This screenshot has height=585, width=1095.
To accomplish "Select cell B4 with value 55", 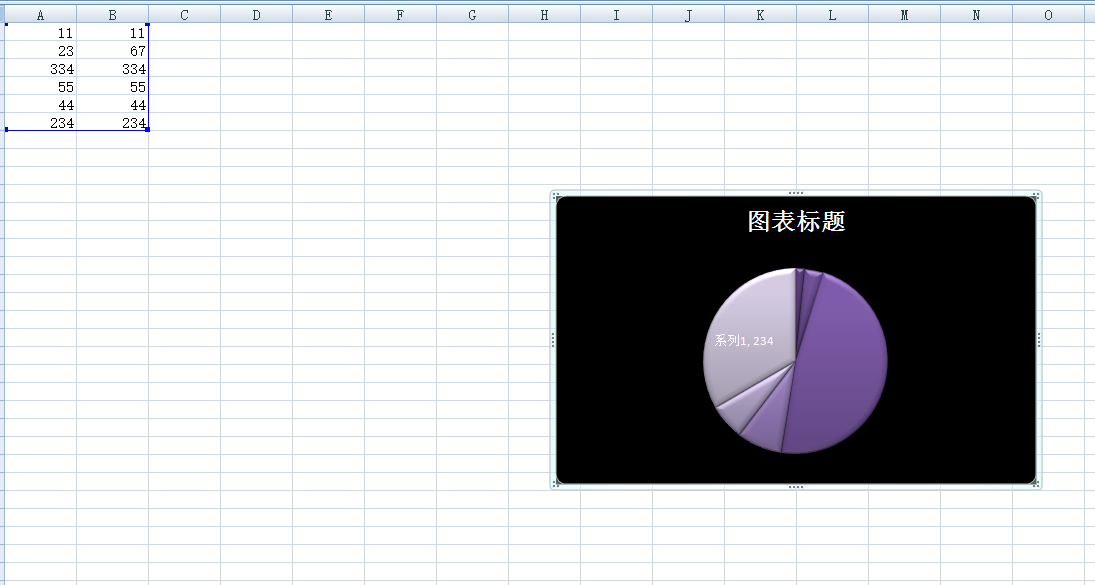I will 112,87.
